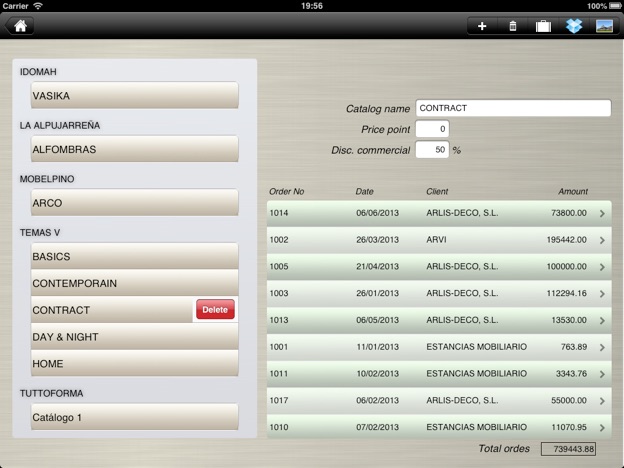
Task: Expand order 1014 with its chevron
Action: (602, 214)
